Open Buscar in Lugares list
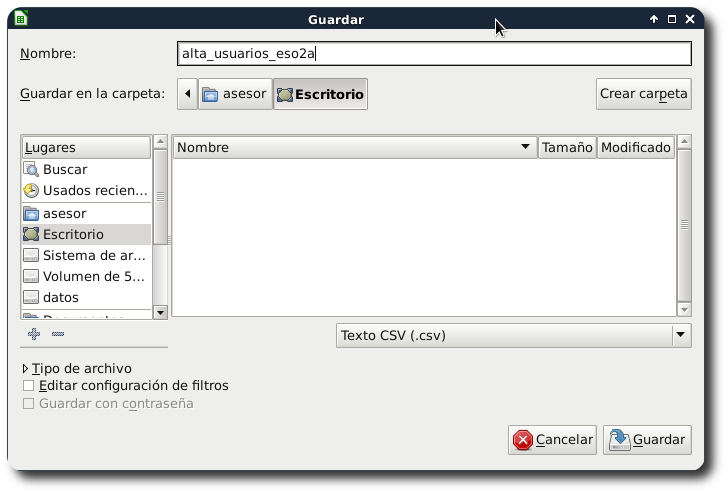 click(x=86, y=169)
